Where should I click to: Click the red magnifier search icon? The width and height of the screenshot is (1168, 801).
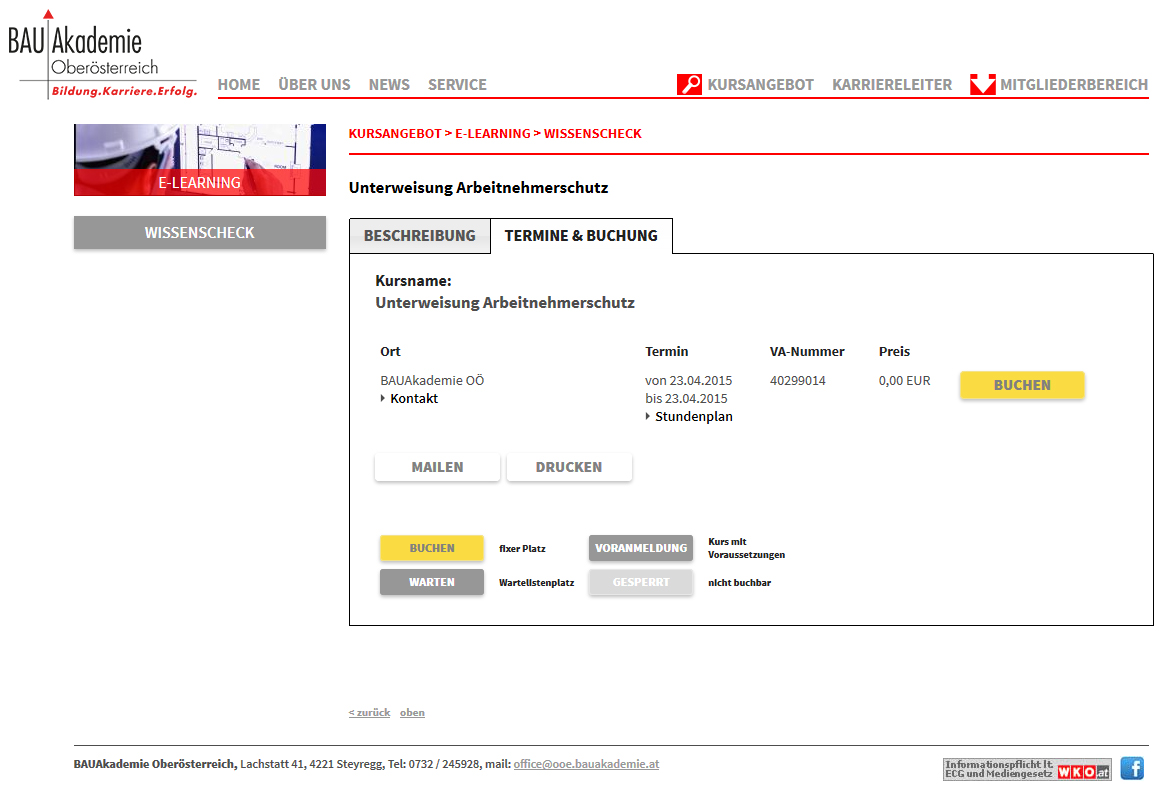point(689,84)
